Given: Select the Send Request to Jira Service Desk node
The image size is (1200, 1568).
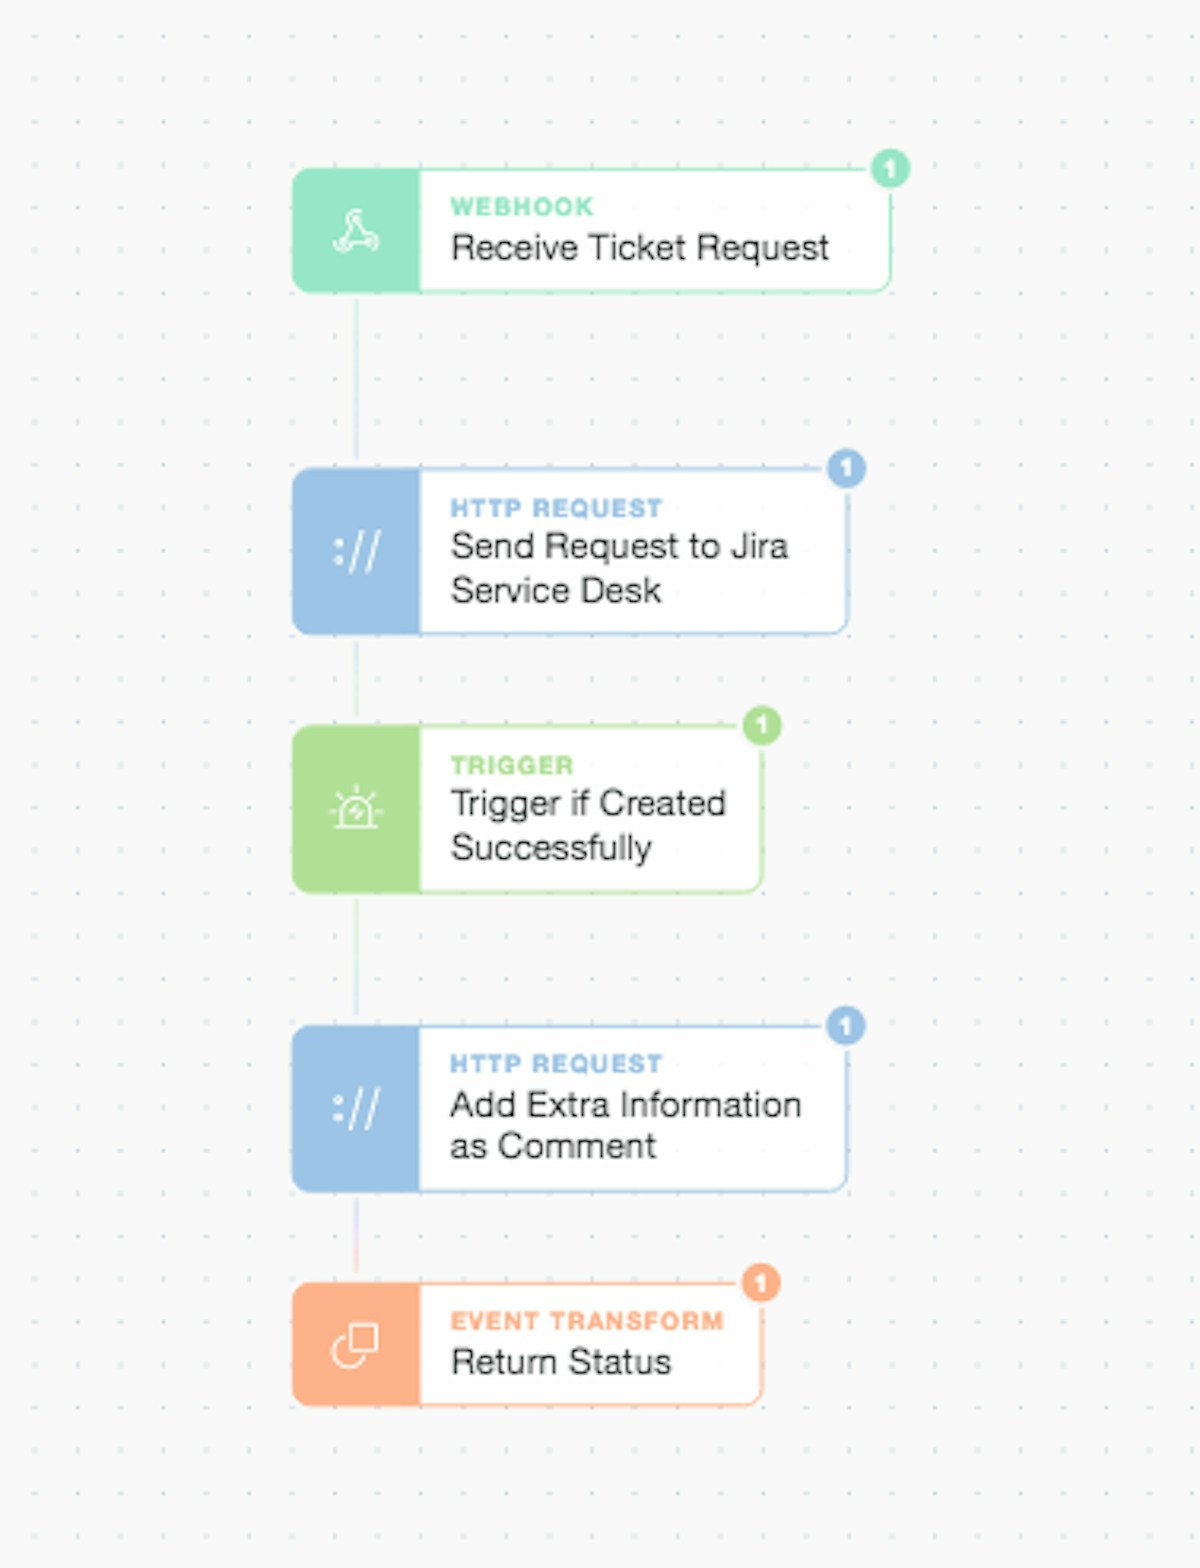Looking at the screenshot, I should pos(619,568).
